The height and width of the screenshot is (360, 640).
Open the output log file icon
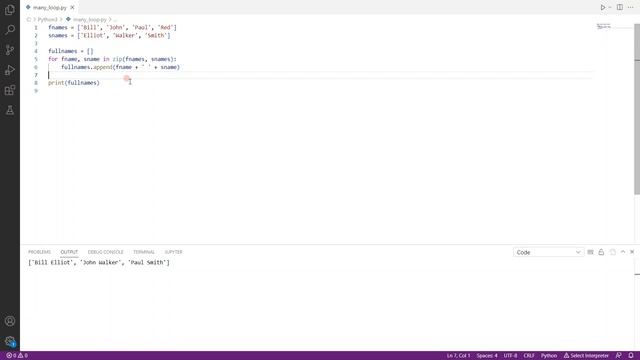[x=613, y=252]
